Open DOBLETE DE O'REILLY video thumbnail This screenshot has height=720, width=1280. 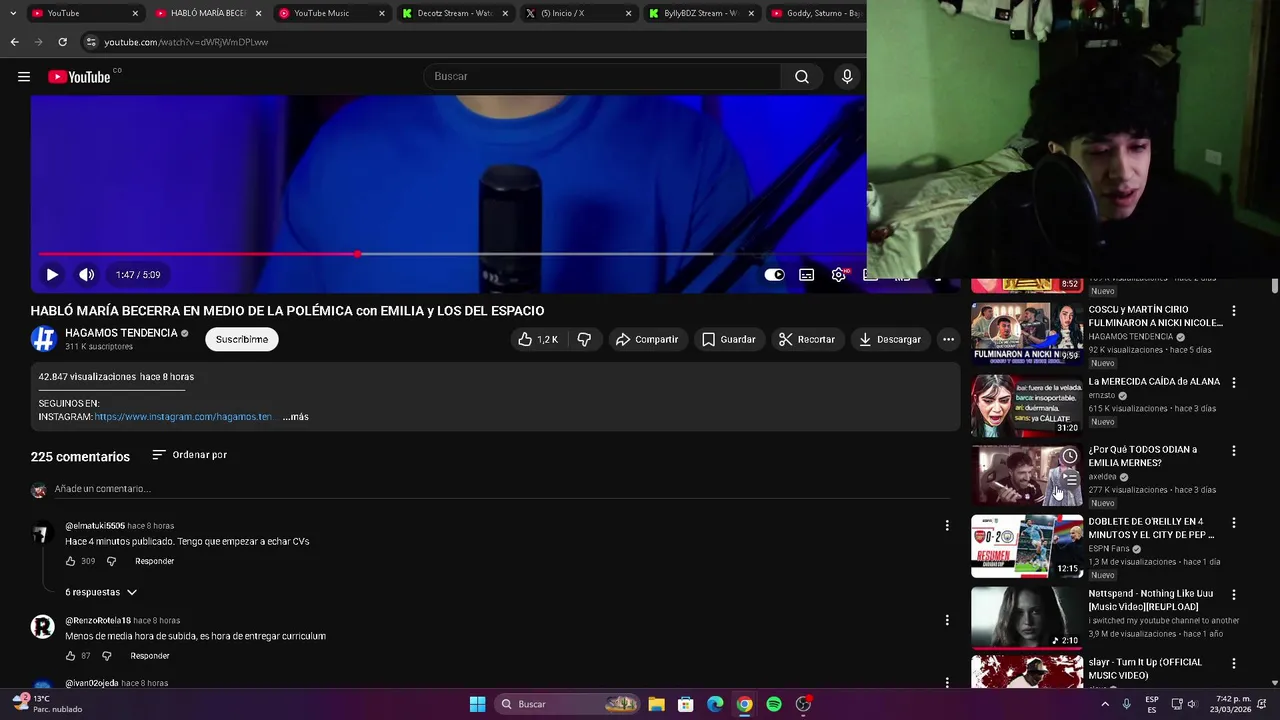[x=1027, y=547]
